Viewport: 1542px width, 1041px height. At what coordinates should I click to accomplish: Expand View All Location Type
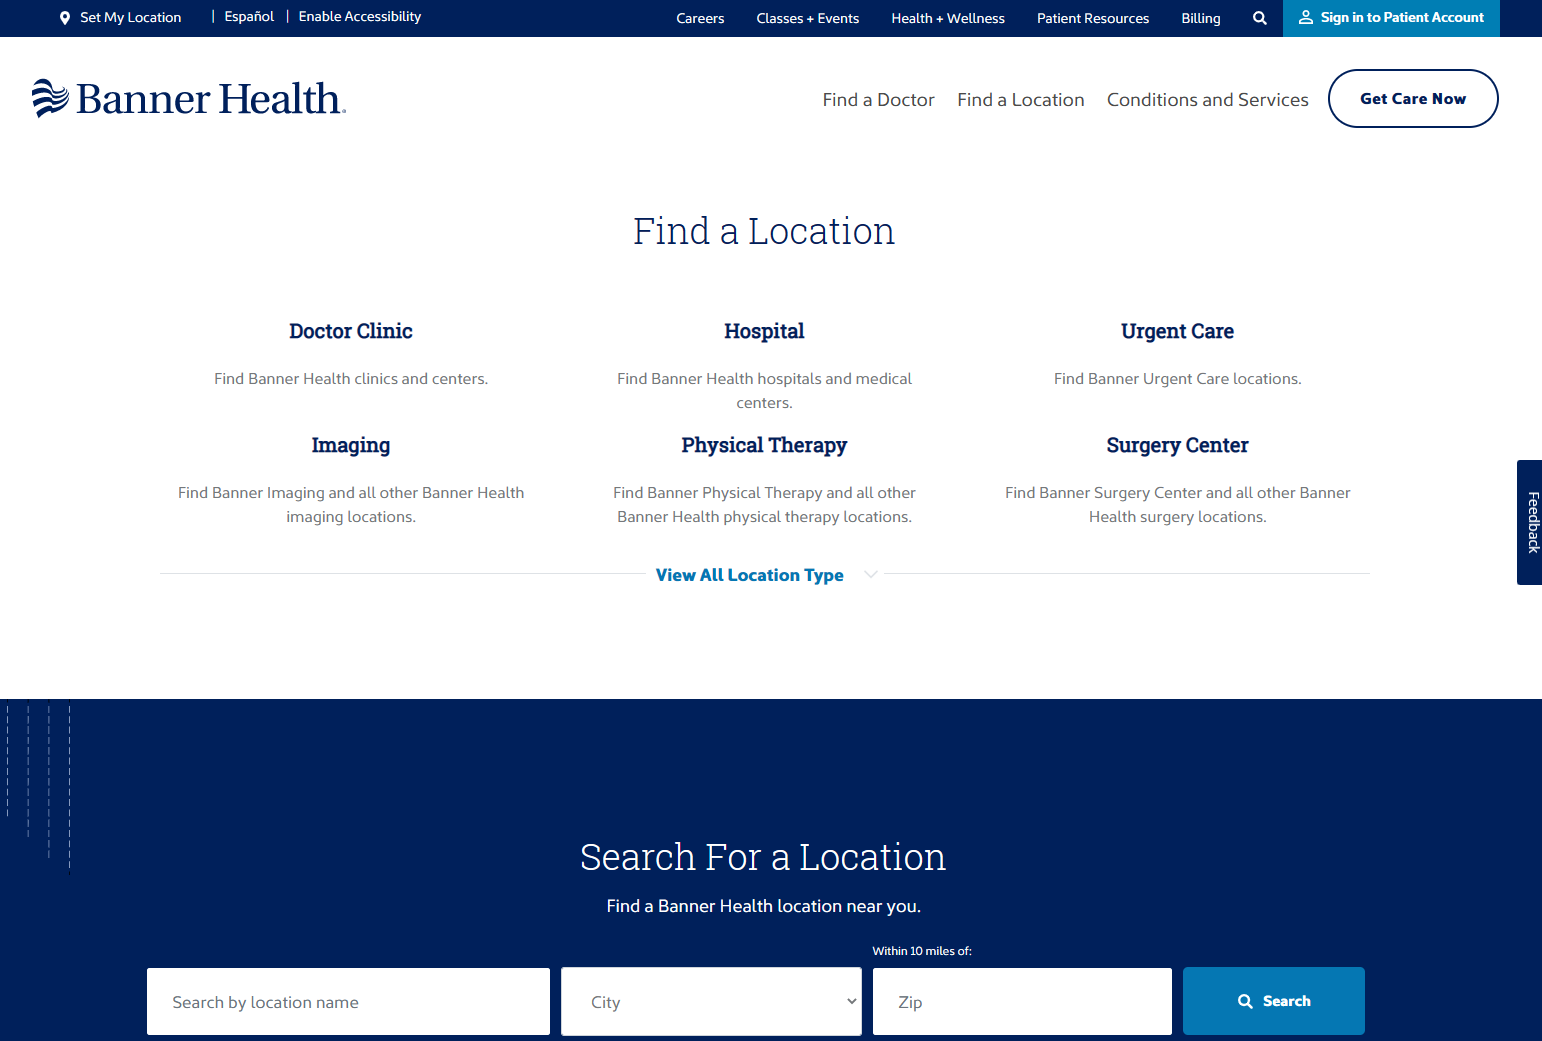coord(749,575)
